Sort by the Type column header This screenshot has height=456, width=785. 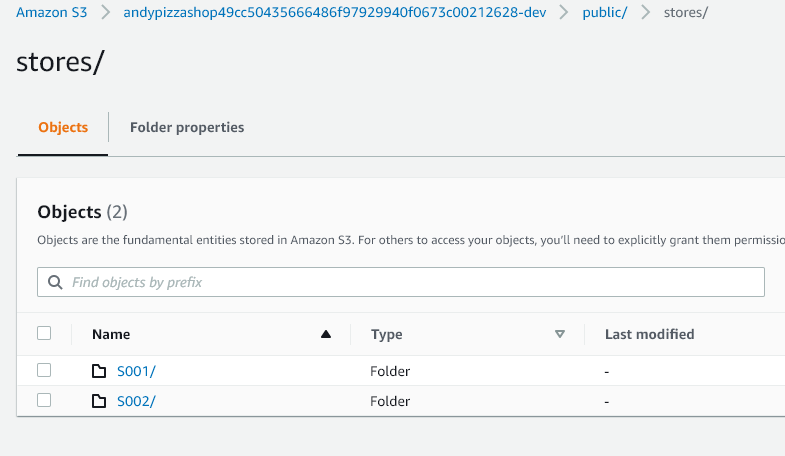pyautogui.click(x=387, y=334)
